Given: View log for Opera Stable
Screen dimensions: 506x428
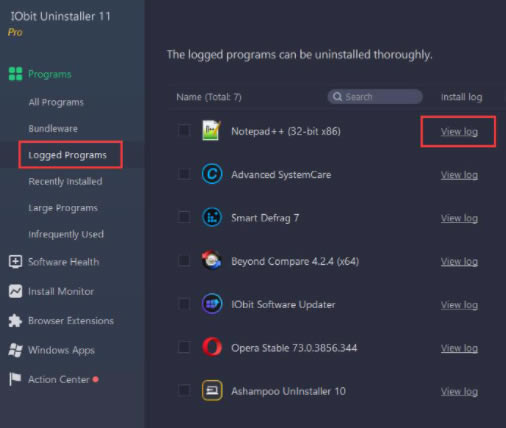Looking at the screenshot, I should [459, 348].
